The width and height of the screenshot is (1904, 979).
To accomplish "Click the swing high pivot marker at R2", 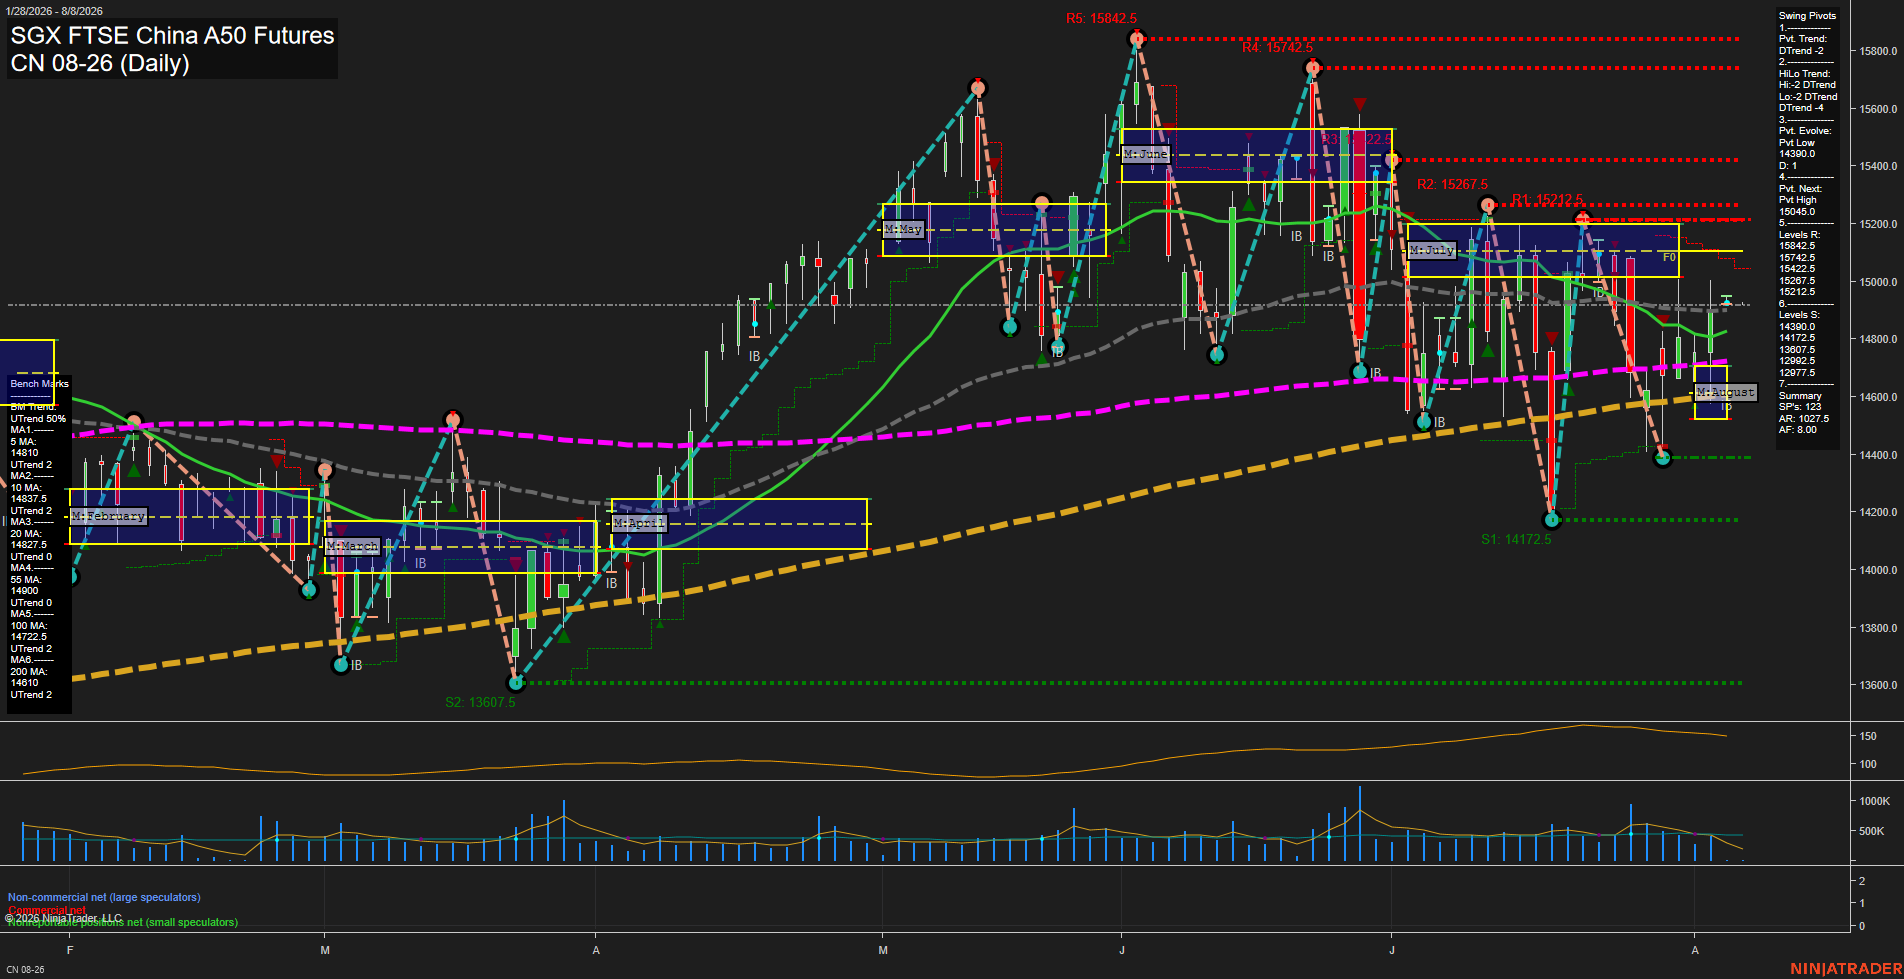I will pyautogui.click(x=1488, y=205).
